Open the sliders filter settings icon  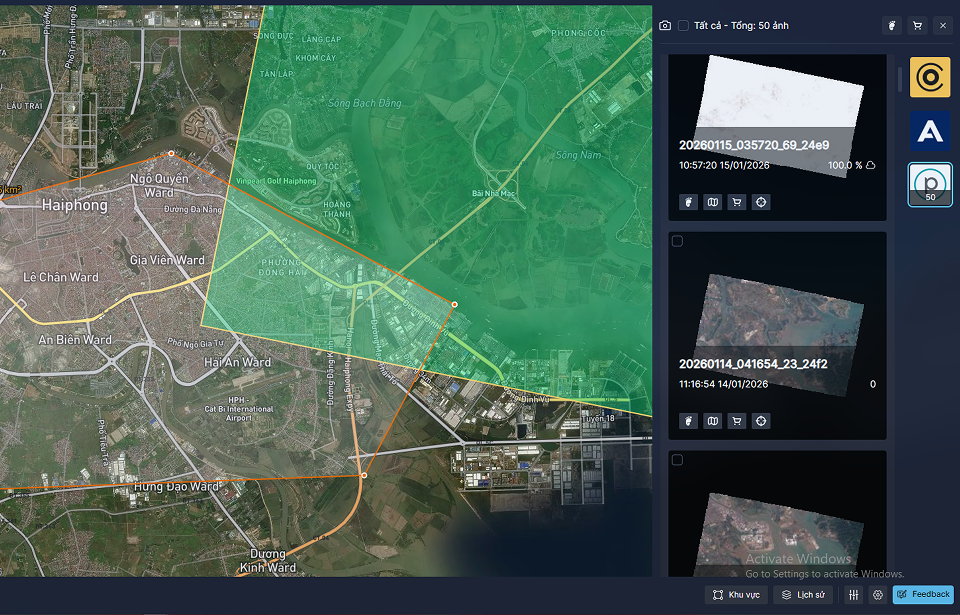tap(854, 595)
